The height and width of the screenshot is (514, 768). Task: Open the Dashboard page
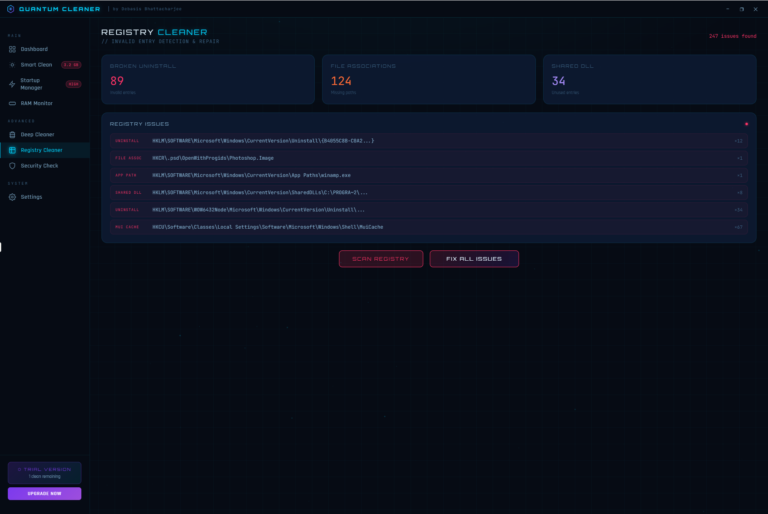(x=45, y=49)
